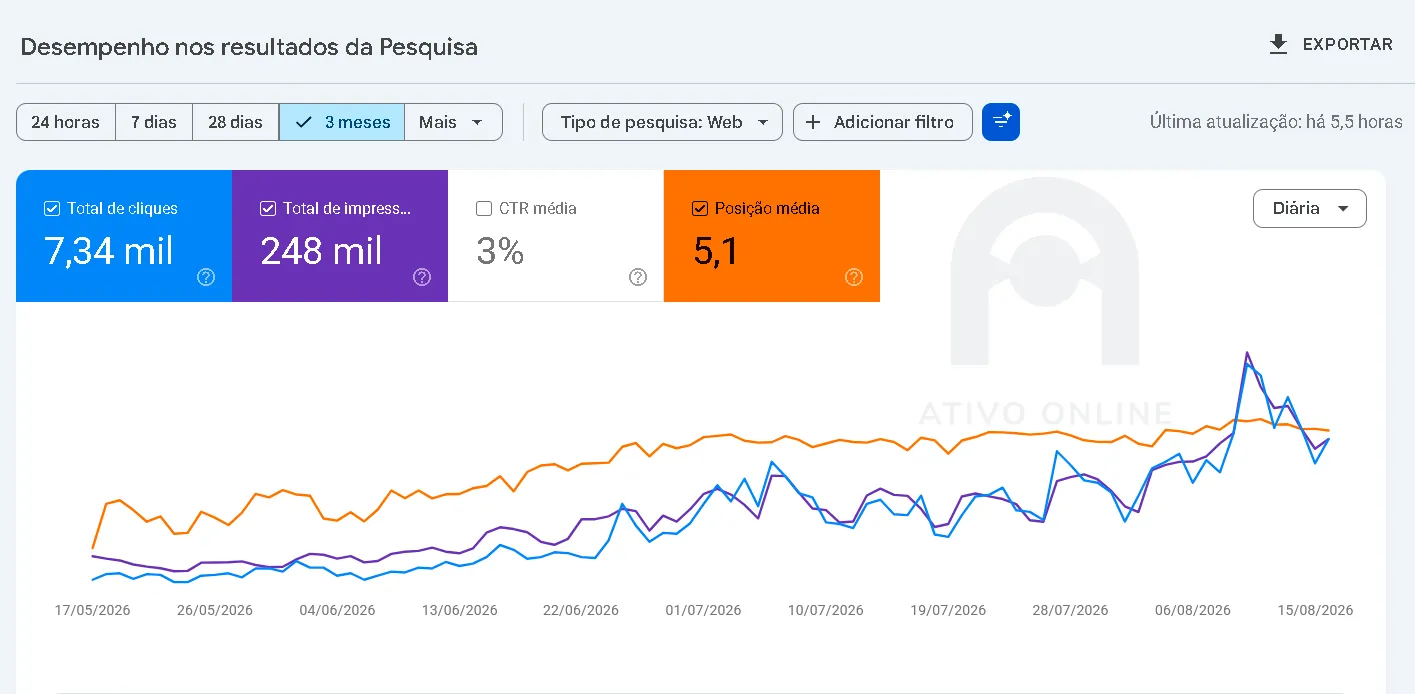Enable the CTR média checkbox

484,209
